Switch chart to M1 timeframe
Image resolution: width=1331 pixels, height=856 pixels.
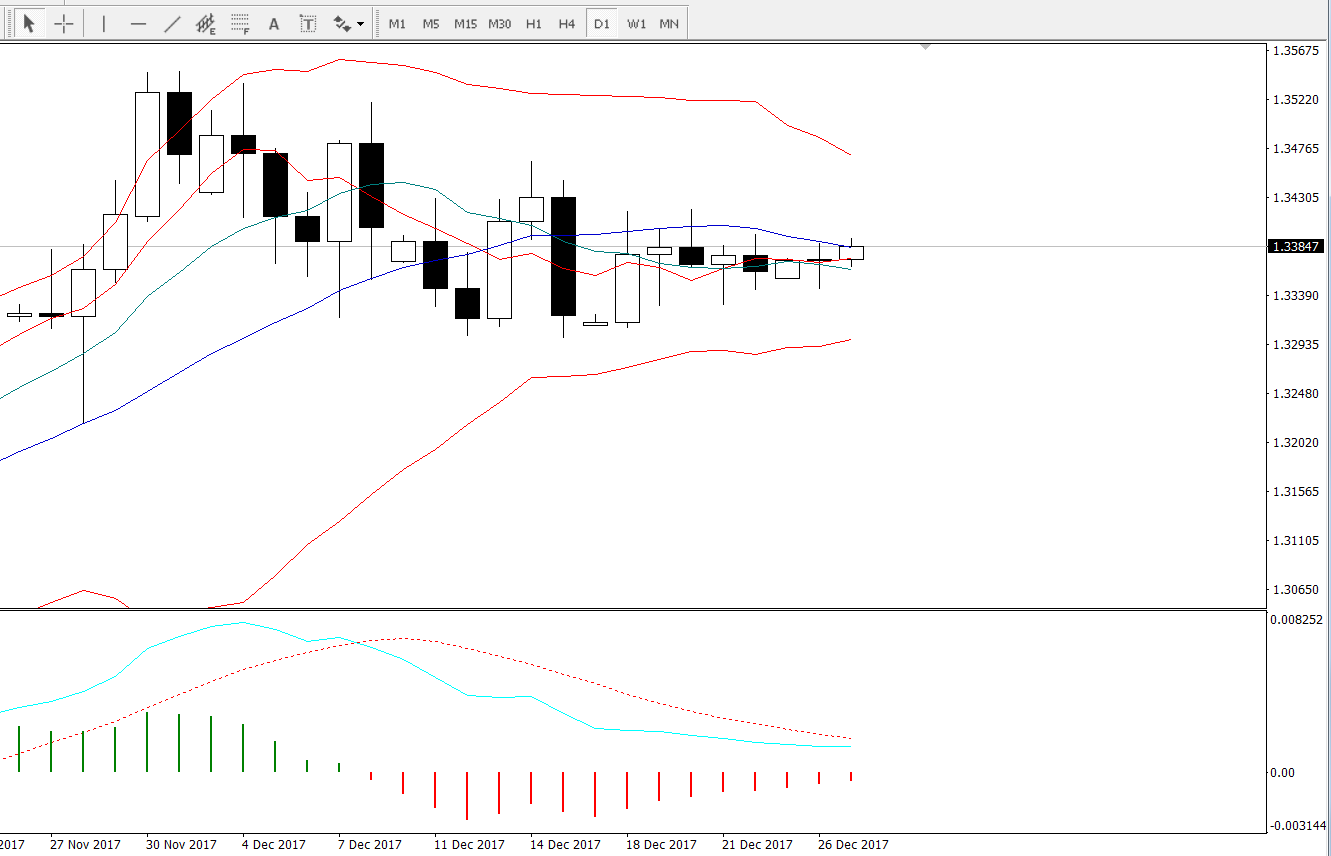(x=397, y=24)
